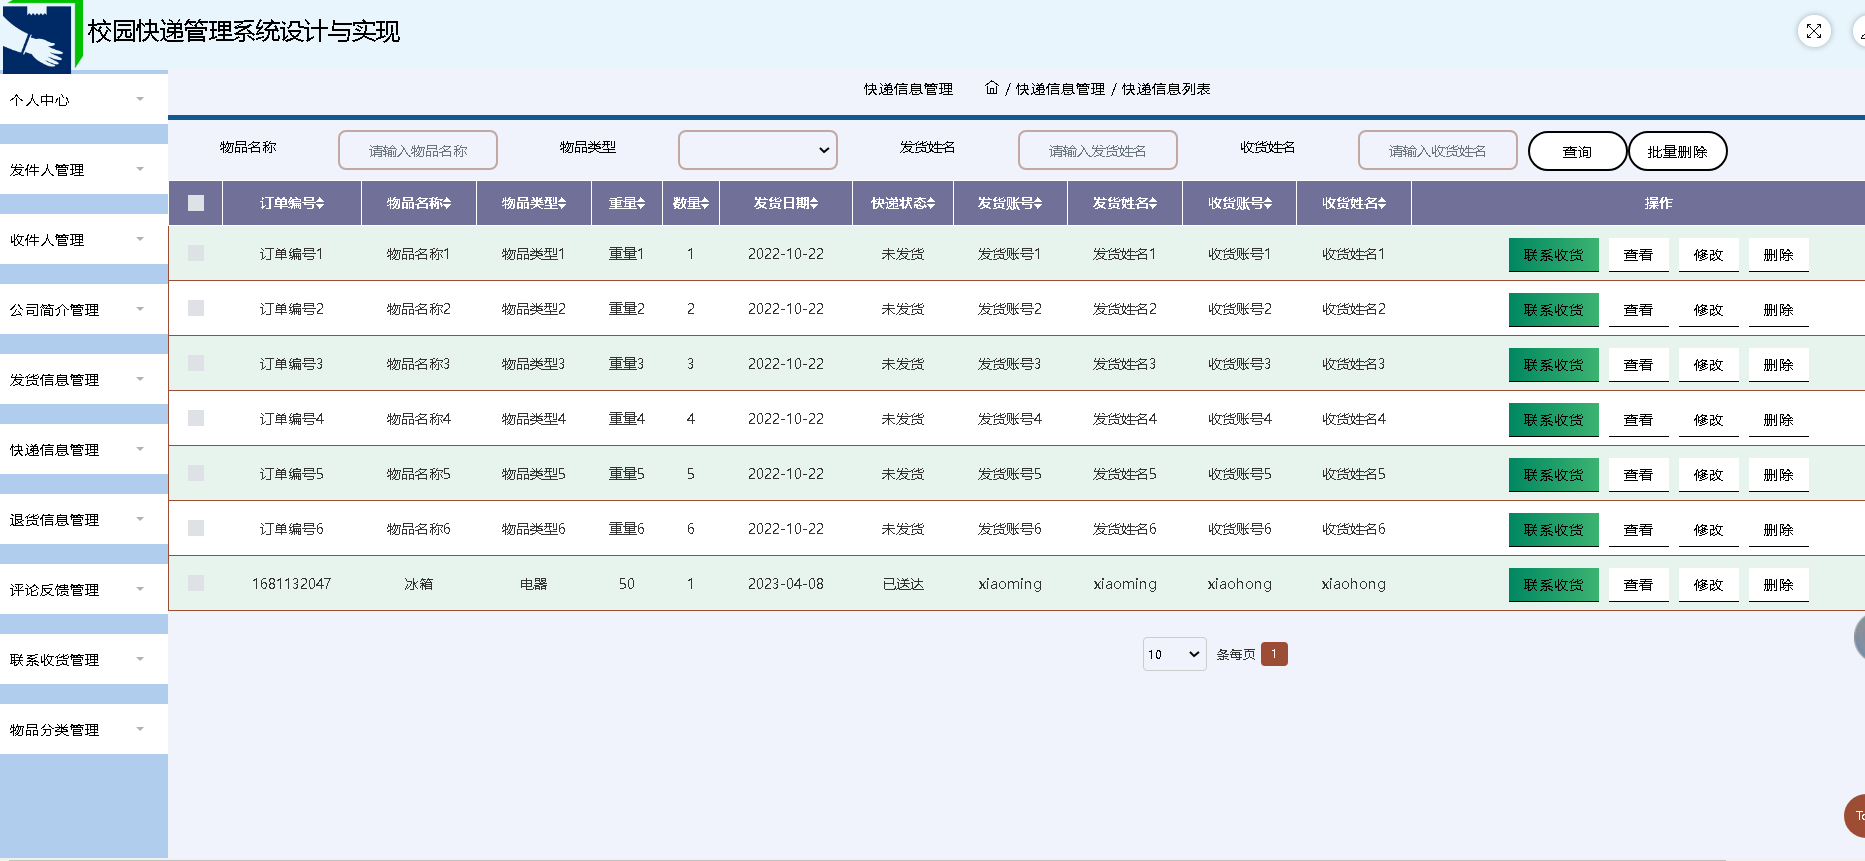Screen dimensions: 1865x861
Task: Check the row for 订单编号2
Action: 196,308
